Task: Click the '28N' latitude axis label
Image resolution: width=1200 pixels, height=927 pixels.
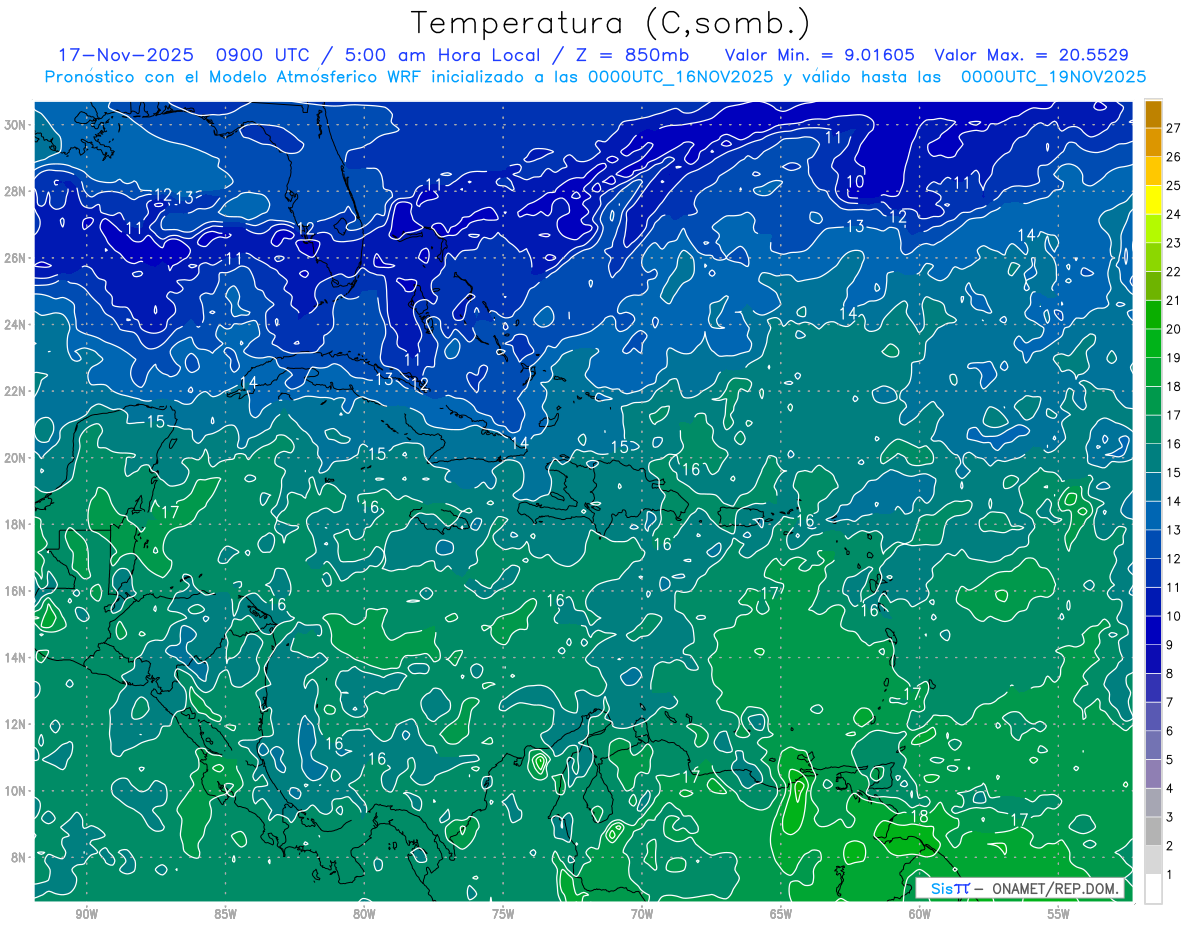Action: point(17,191)
